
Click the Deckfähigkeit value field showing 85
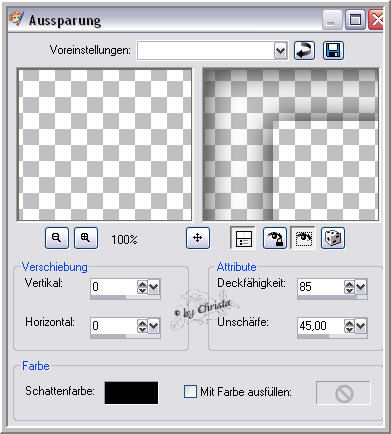(x=320, y=287)
